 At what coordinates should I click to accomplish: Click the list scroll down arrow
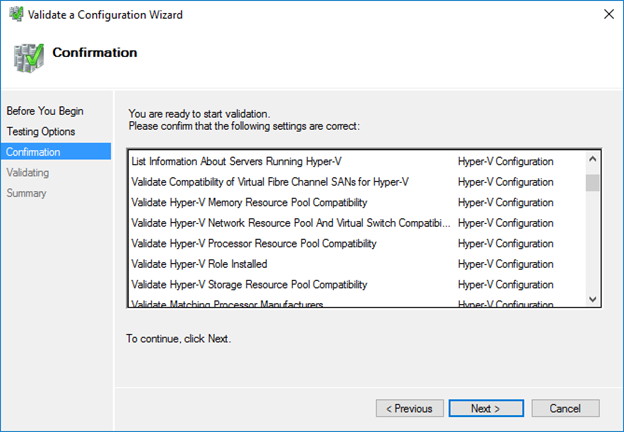[593, 299]
